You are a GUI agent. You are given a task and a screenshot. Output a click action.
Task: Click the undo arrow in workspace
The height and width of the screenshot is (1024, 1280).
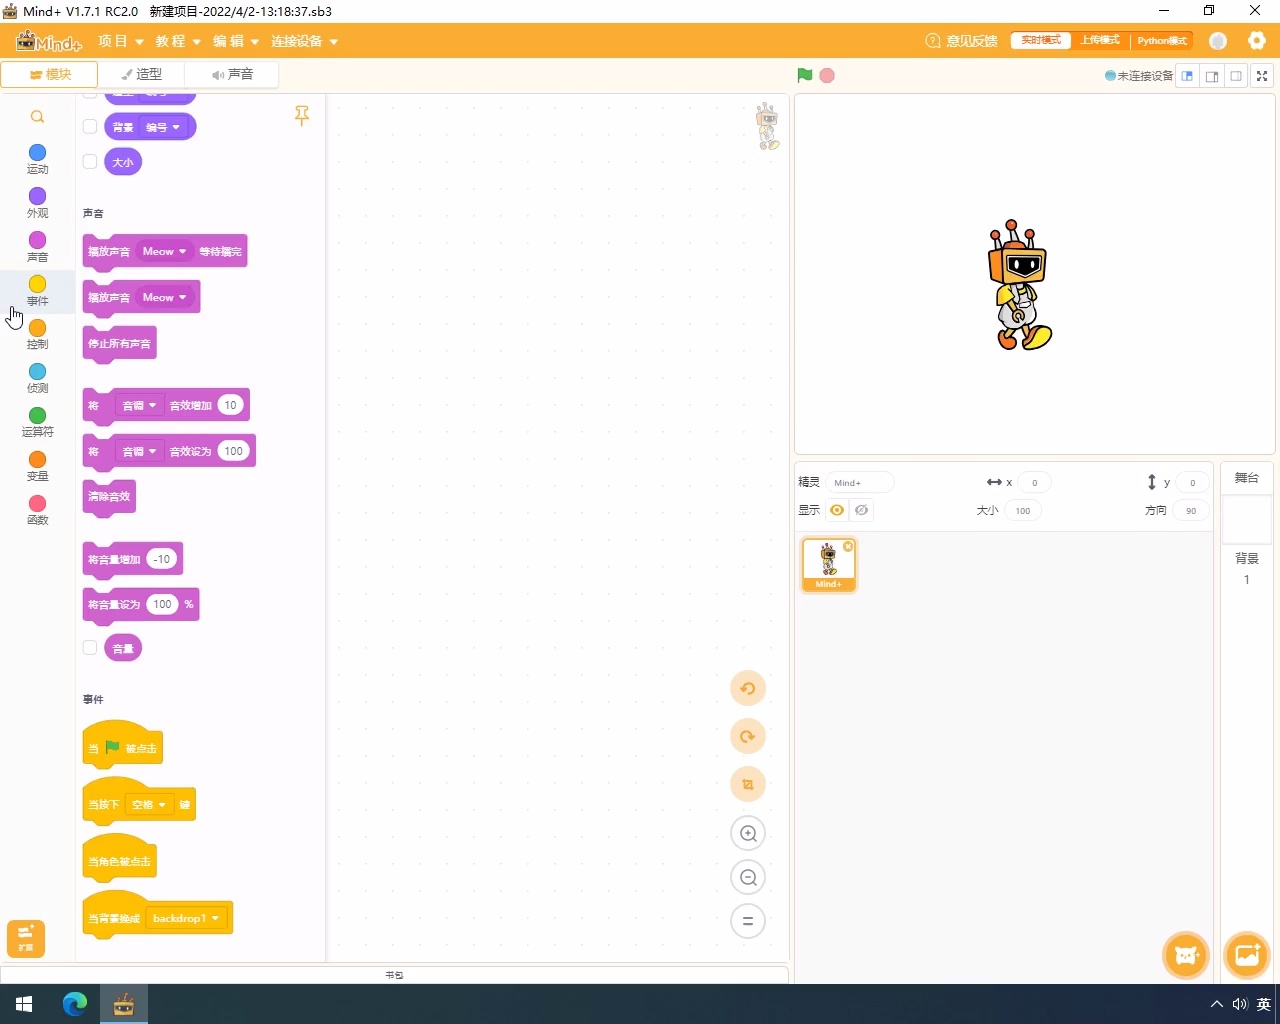click(x=748, y=689)
